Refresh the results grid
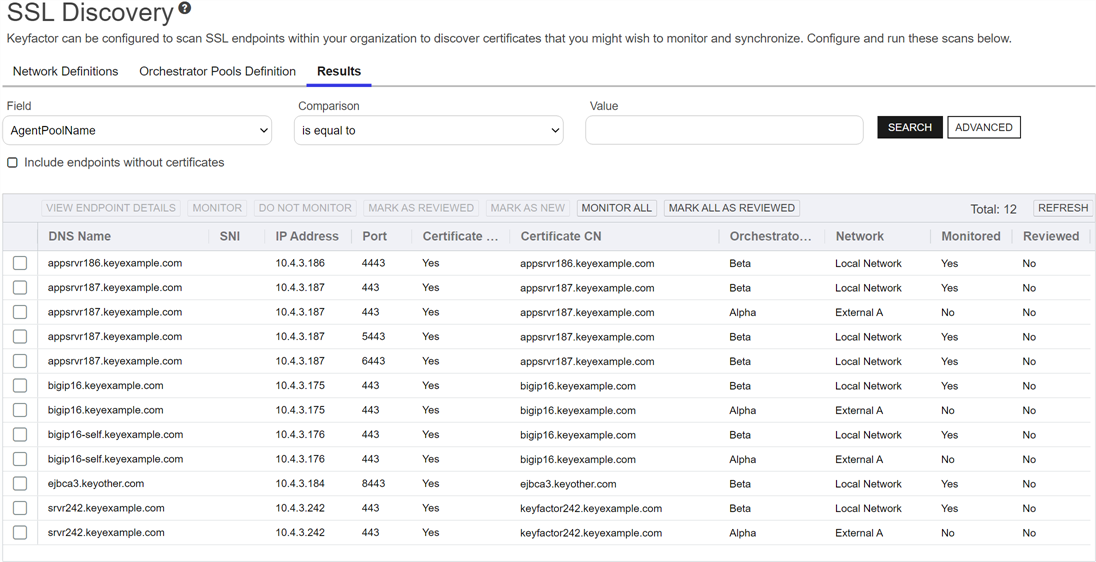The image size is (1096, 562). (1062, 208)
